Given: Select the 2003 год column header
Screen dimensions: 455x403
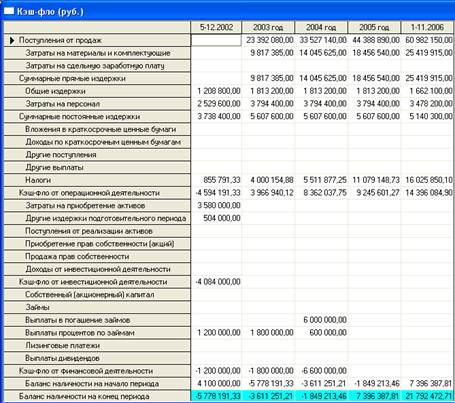Looking at the screenshot, I should point(268,27).
